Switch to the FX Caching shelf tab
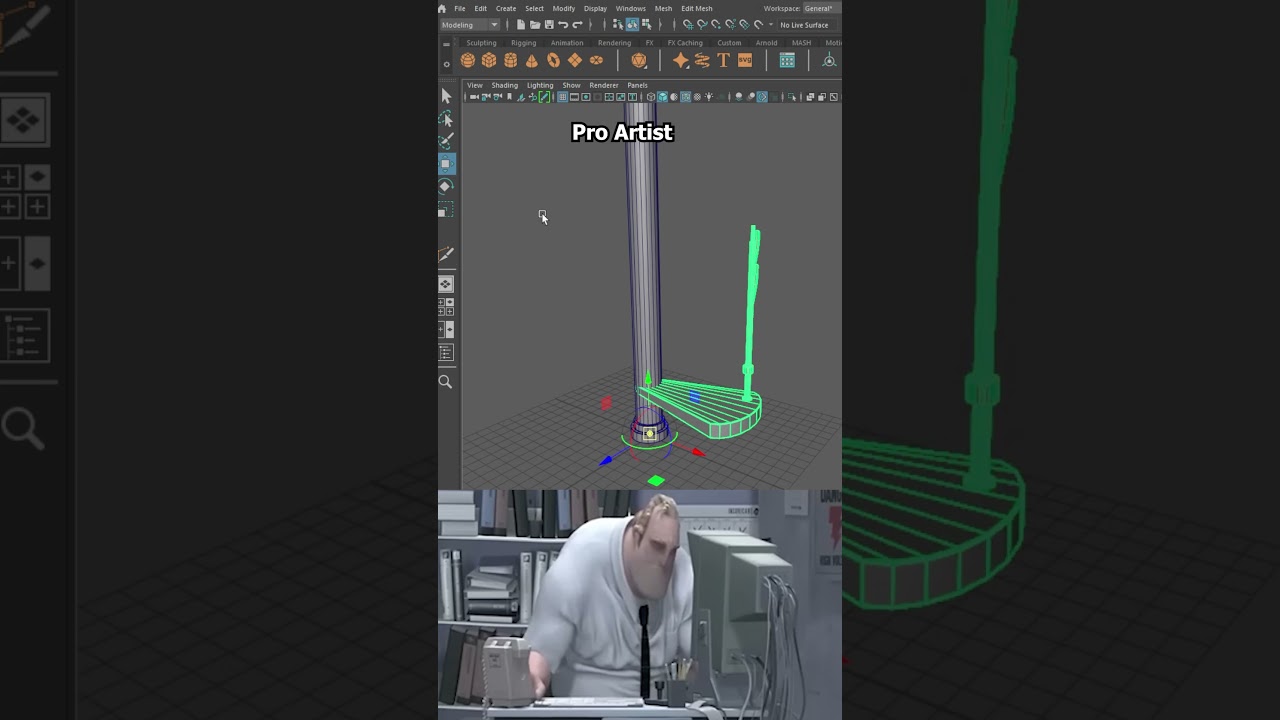This screenshot has width=1280, height=720. tap(685, 43)
